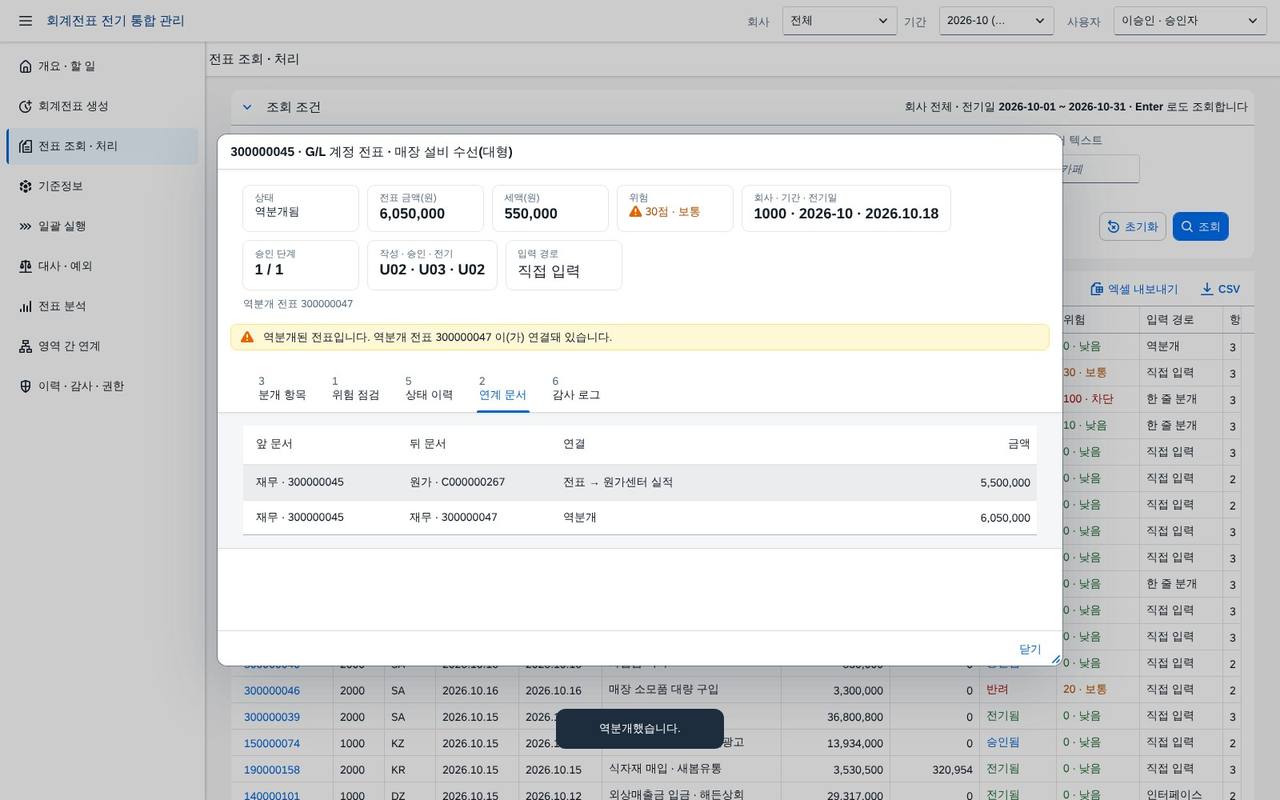Screen dimensions: 1280x800
Task: Switch to the 위험 점검 tab
Action: tap(355, 389)
